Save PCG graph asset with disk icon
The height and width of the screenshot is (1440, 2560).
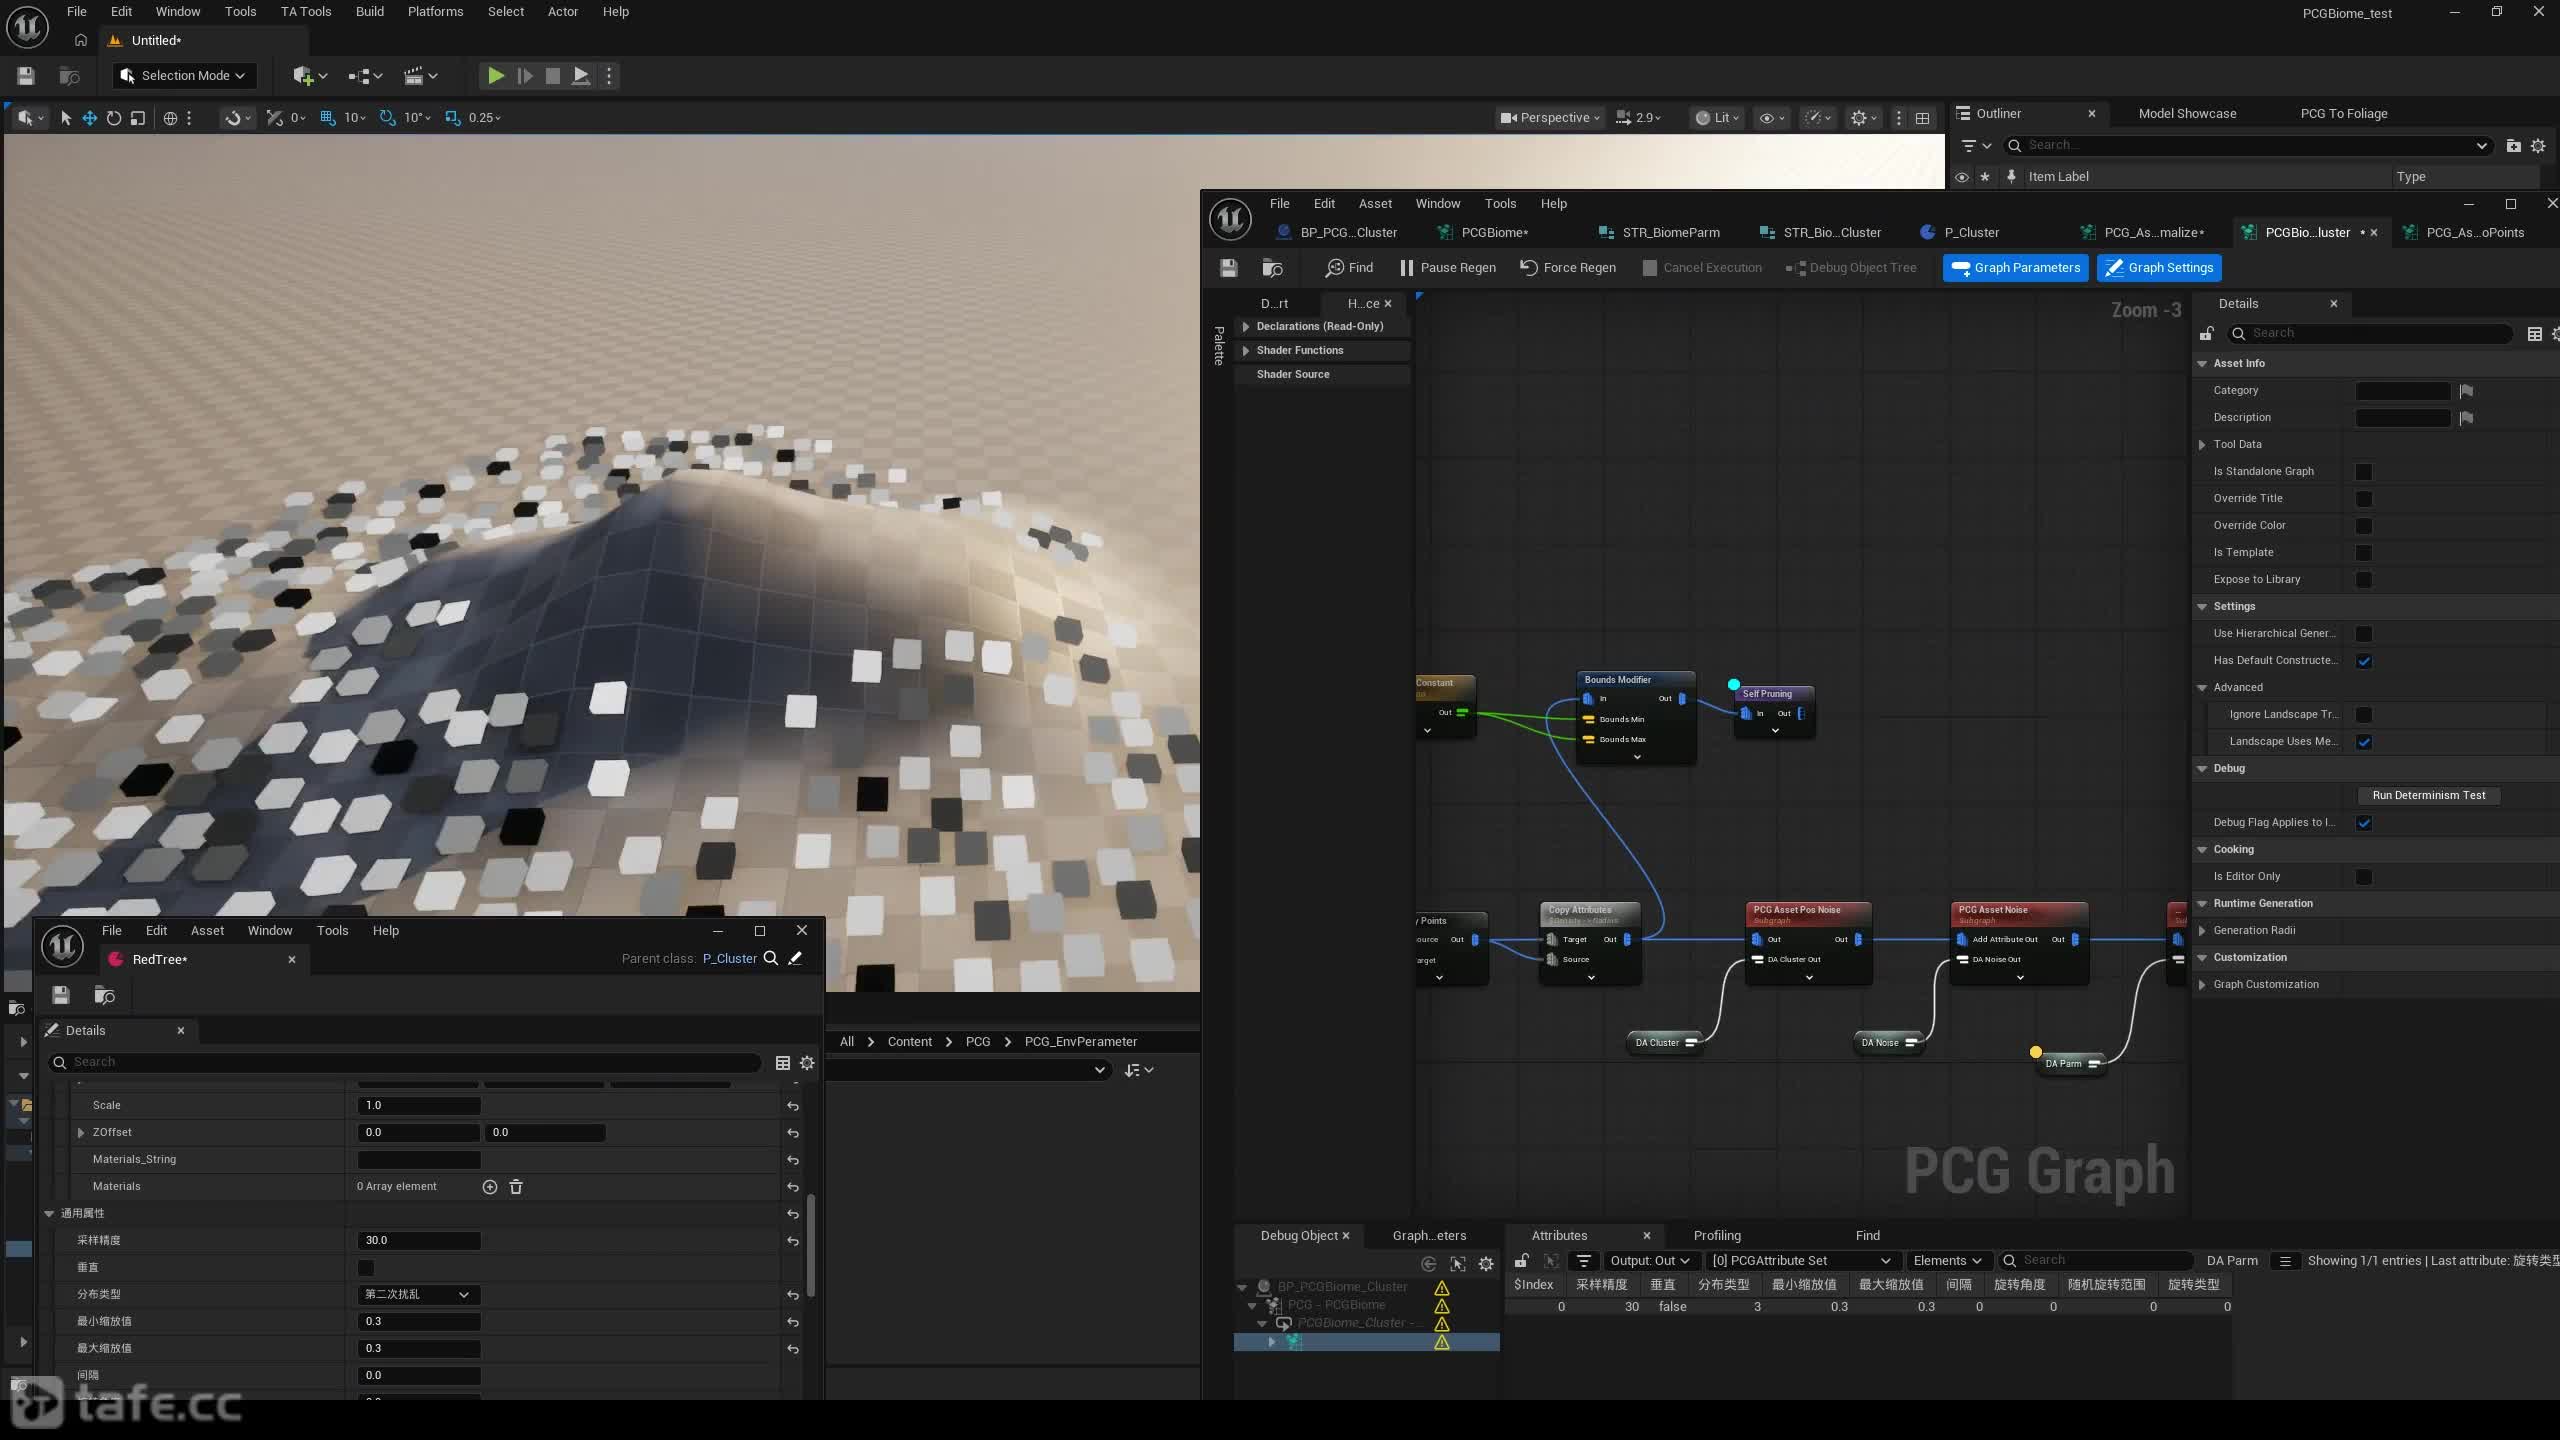(x=1229, y=268)
